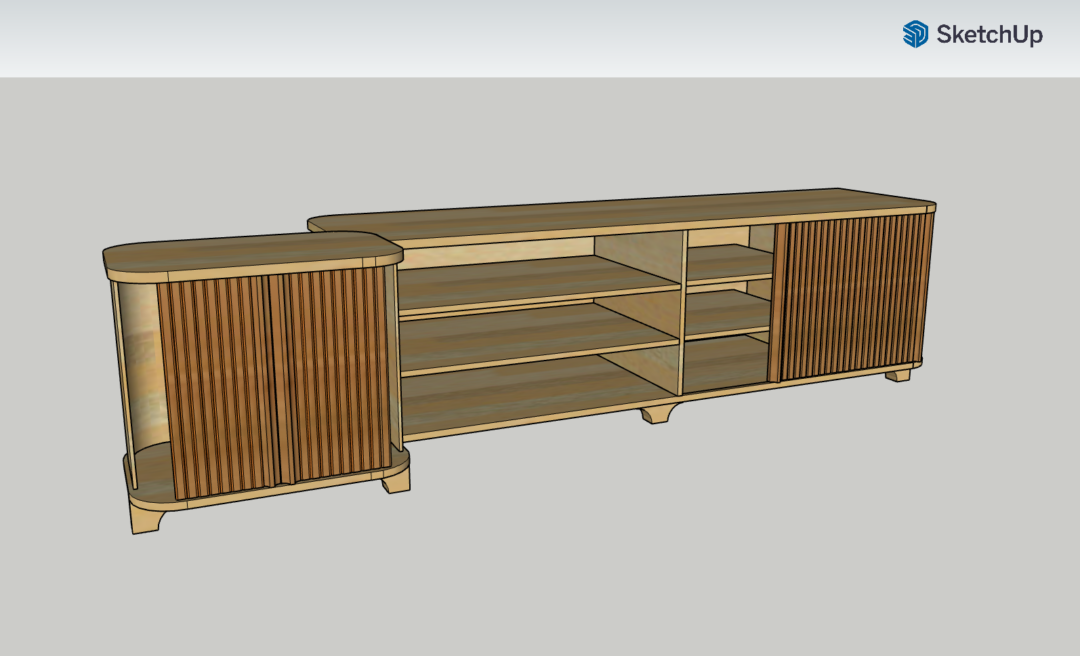
Task: Click the open curved interior of small cabinet
Action: 140,370
